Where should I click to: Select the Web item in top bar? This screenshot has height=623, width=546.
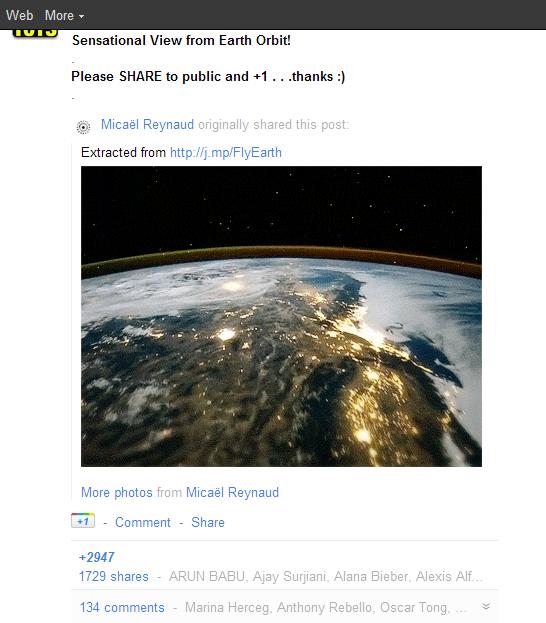click(x=19, y=15)
